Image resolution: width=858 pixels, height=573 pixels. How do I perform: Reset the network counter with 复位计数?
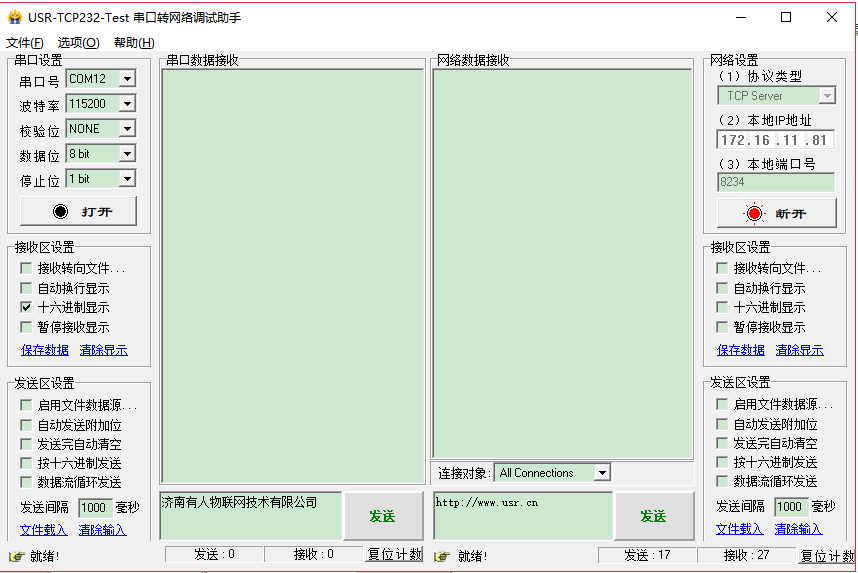(x=826, y=556)
